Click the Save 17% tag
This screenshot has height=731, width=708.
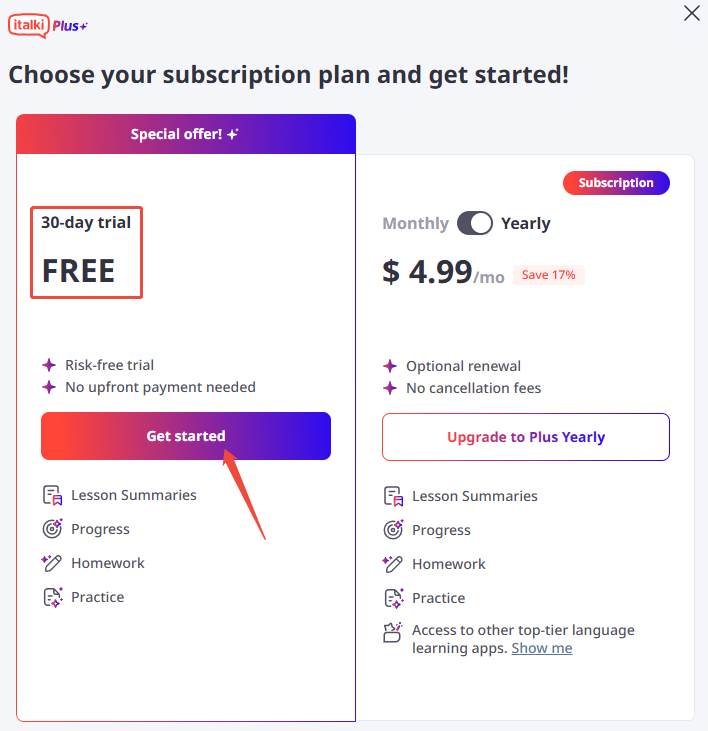click(x=549, y=275)
